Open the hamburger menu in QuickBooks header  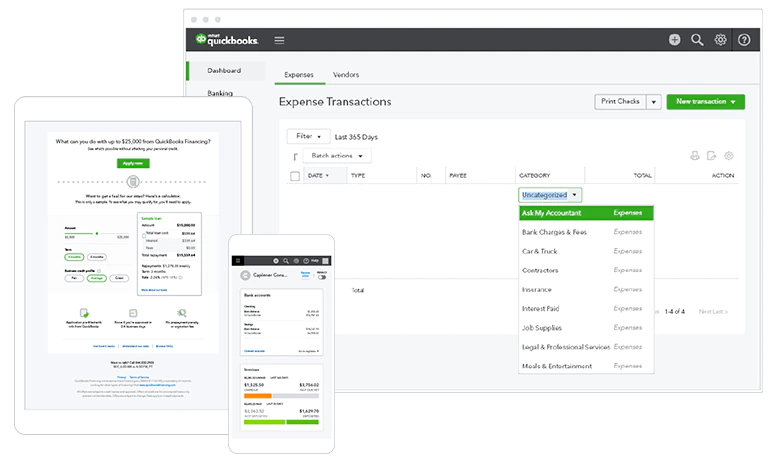pyautogui.click(x=279, y=40)
